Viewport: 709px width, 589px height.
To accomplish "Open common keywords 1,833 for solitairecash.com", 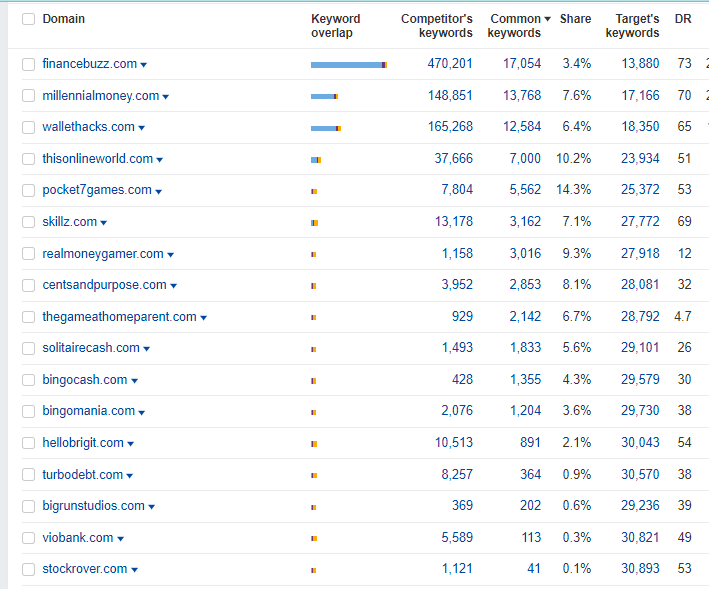I will click(525, 348).
